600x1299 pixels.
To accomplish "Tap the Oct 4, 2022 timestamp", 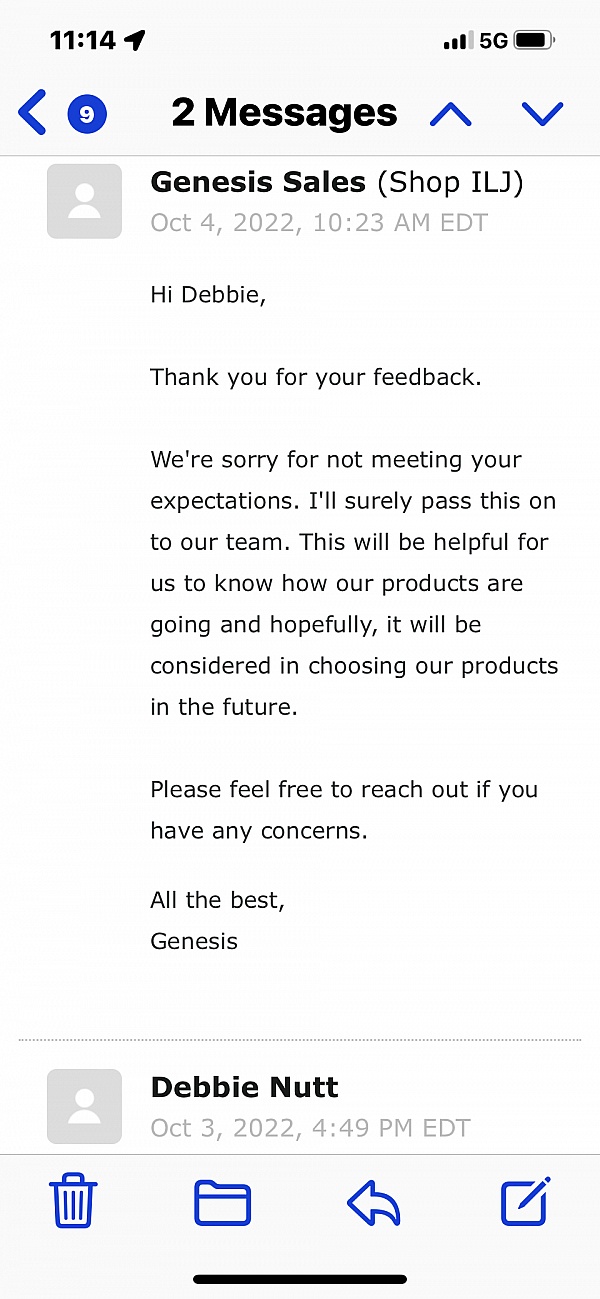I will pos(319,222).
